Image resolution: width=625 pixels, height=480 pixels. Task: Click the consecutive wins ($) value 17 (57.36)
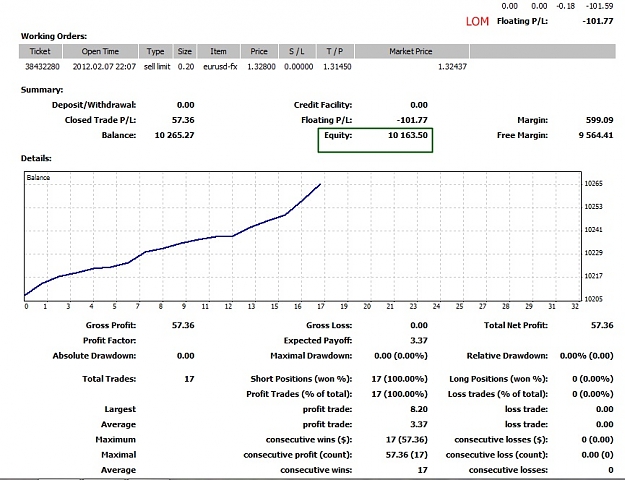tap(407, 439)
